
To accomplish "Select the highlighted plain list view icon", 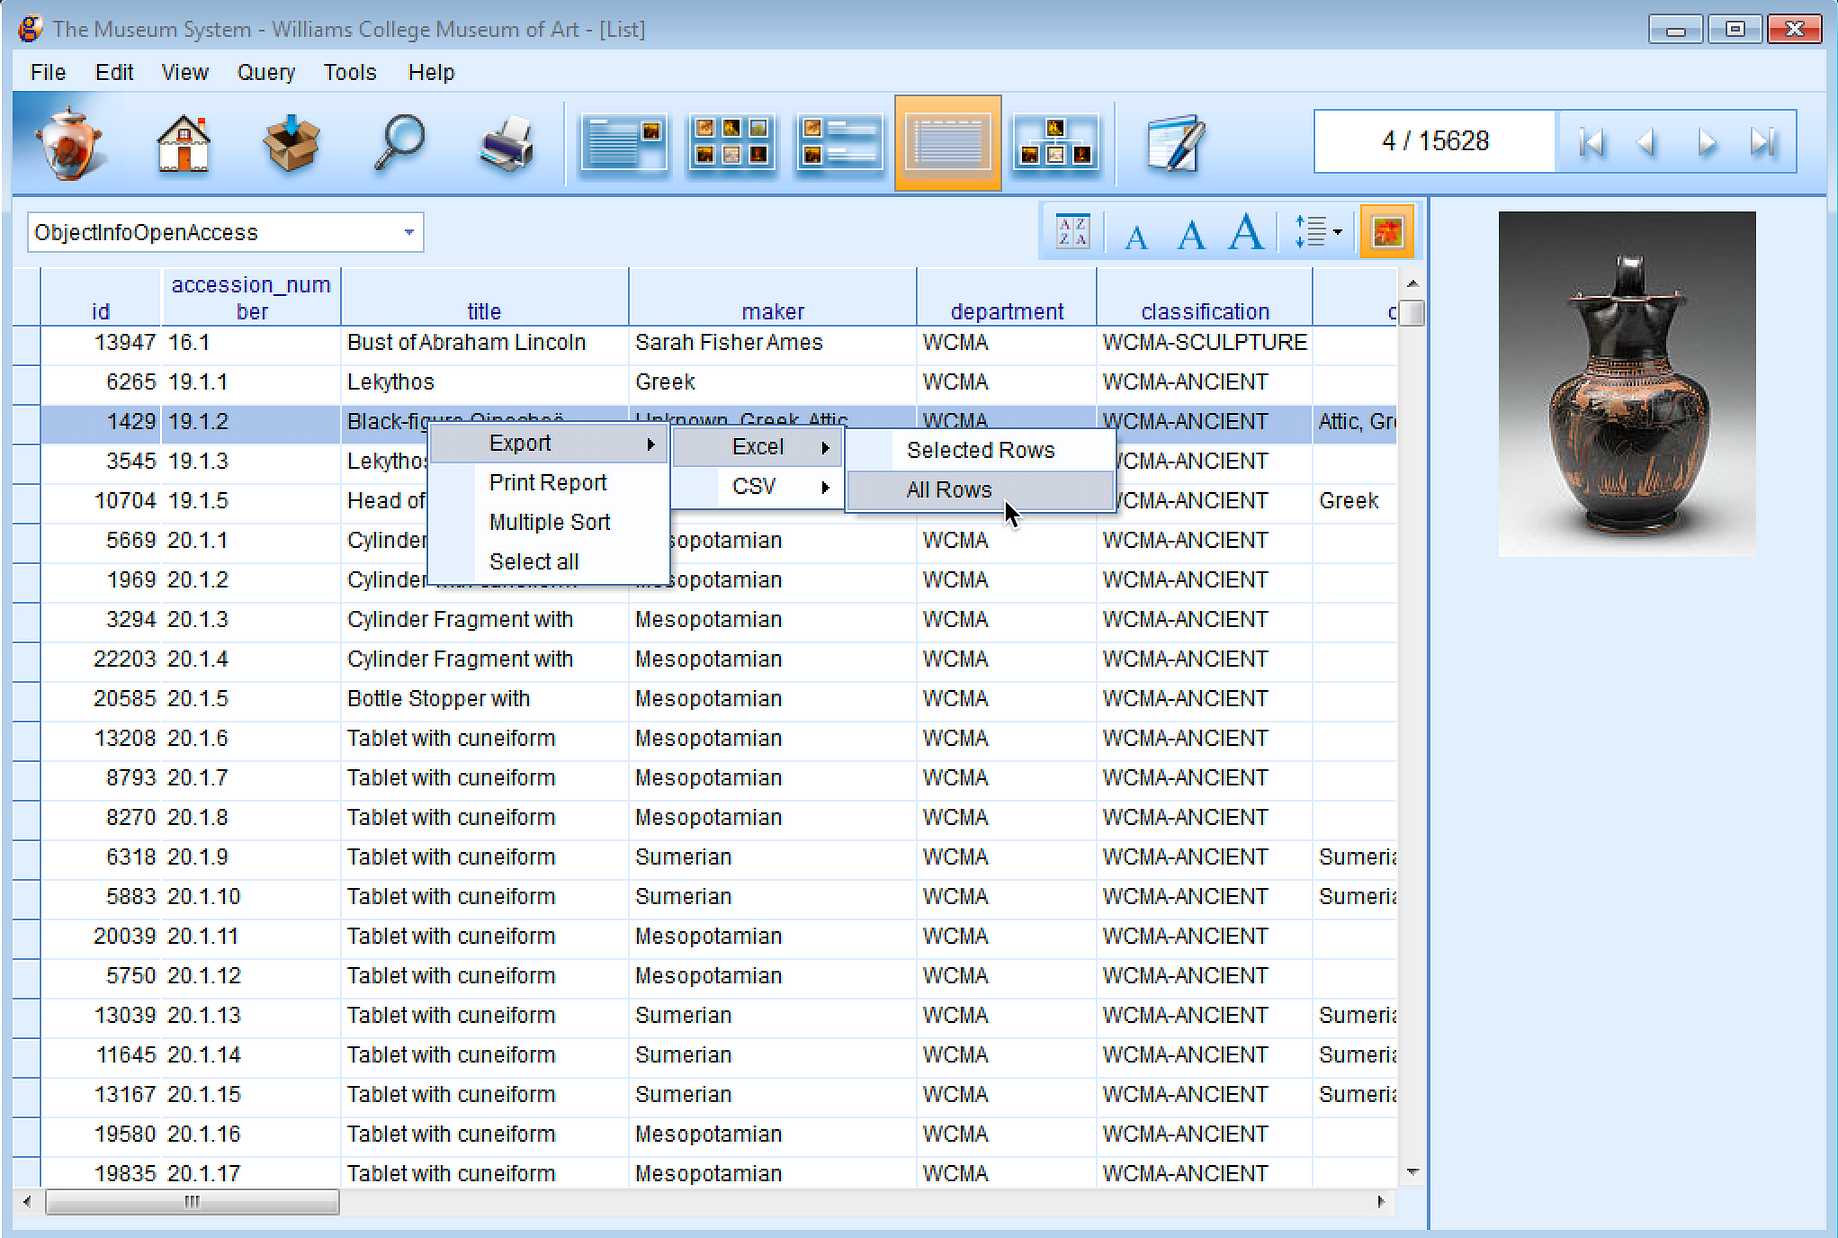I will click(x=948, y=143).
